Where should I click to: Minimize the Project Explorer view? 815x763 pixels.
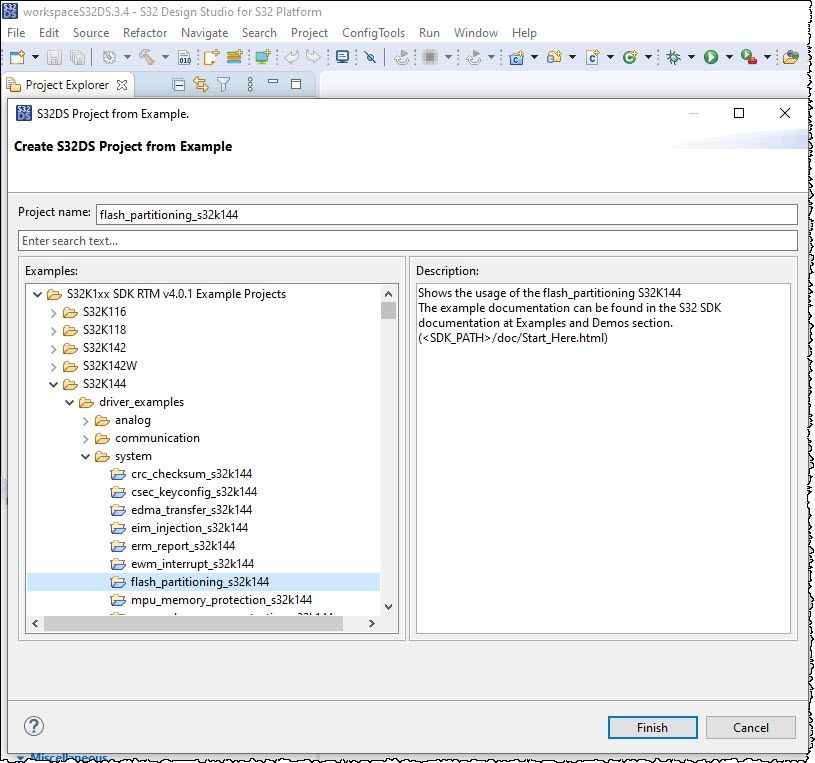272,85
